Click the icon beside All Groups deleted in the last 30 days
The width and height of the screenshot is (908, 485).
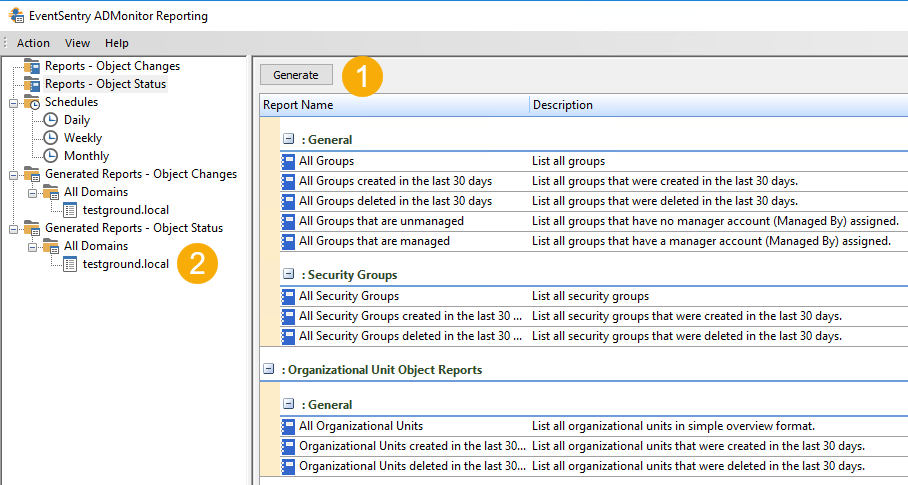(288, 201)
